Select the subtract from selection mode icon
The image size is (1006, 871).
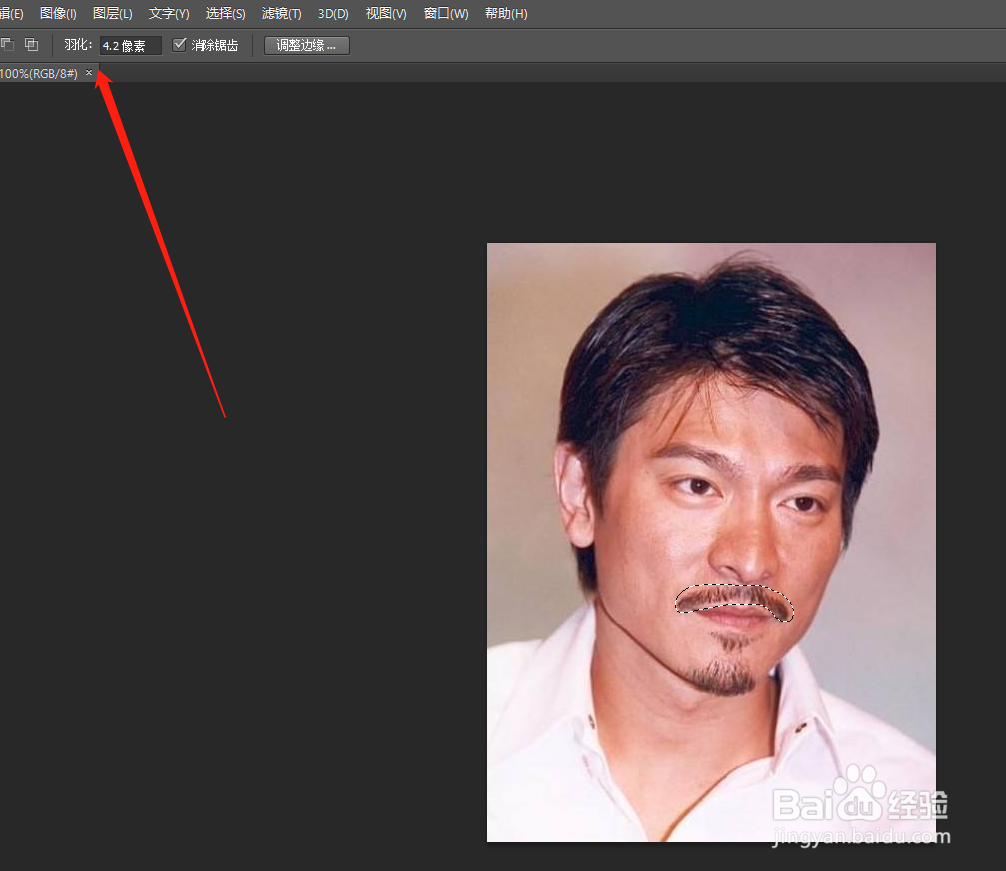pos(7,44)
